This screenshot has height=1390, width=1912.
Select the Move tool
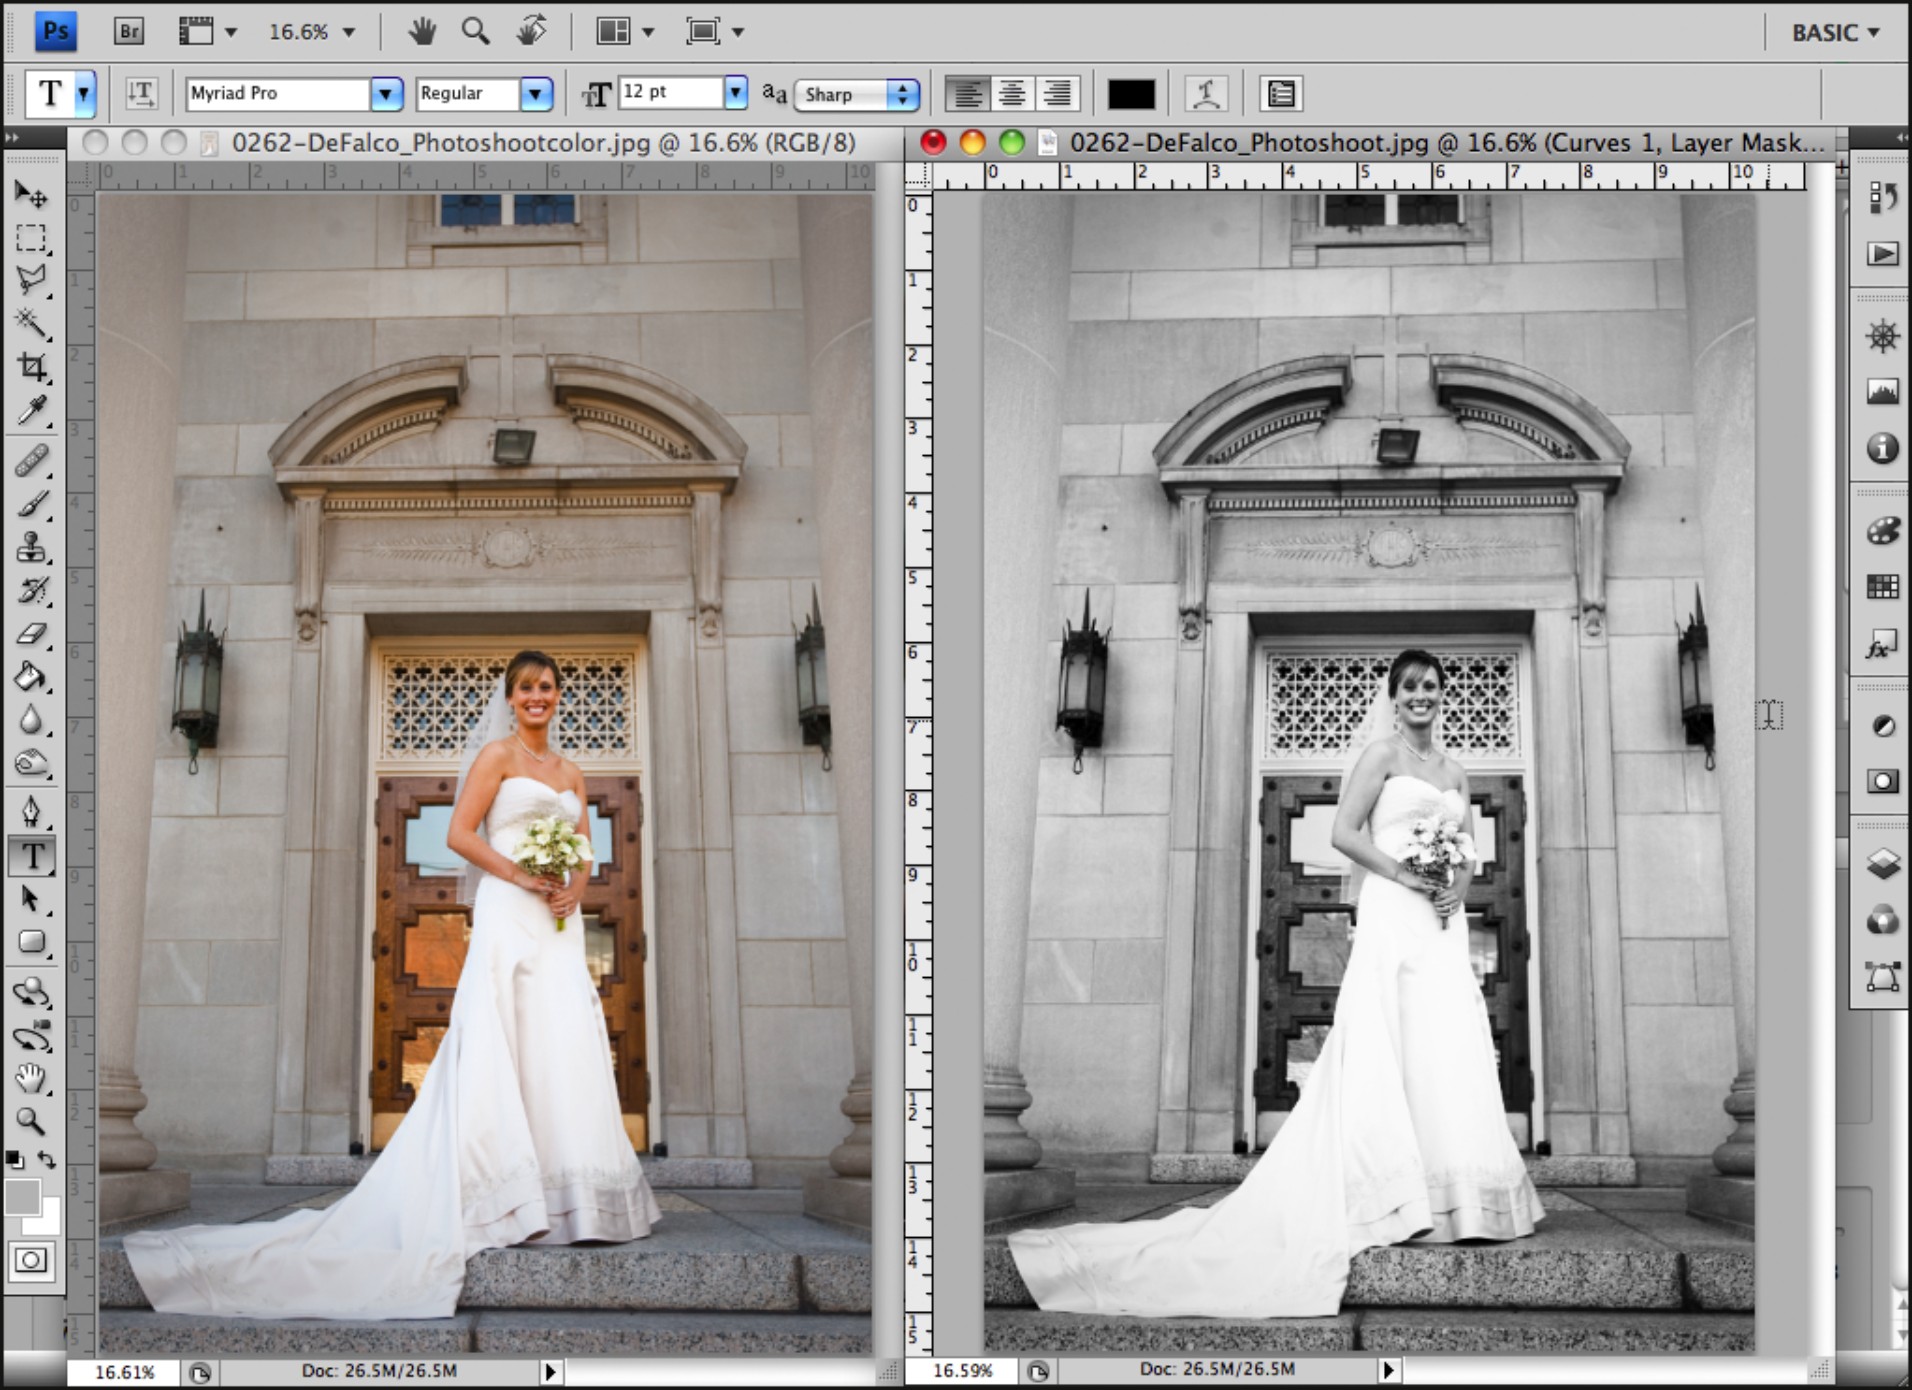click(31, 194)
